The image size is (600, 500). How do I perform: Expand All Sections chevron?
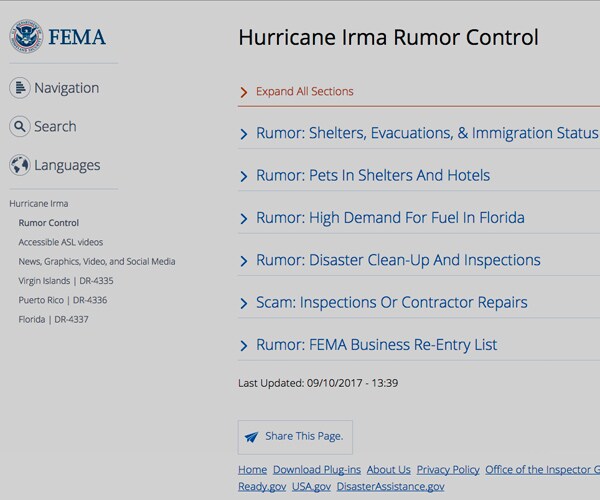244,92
